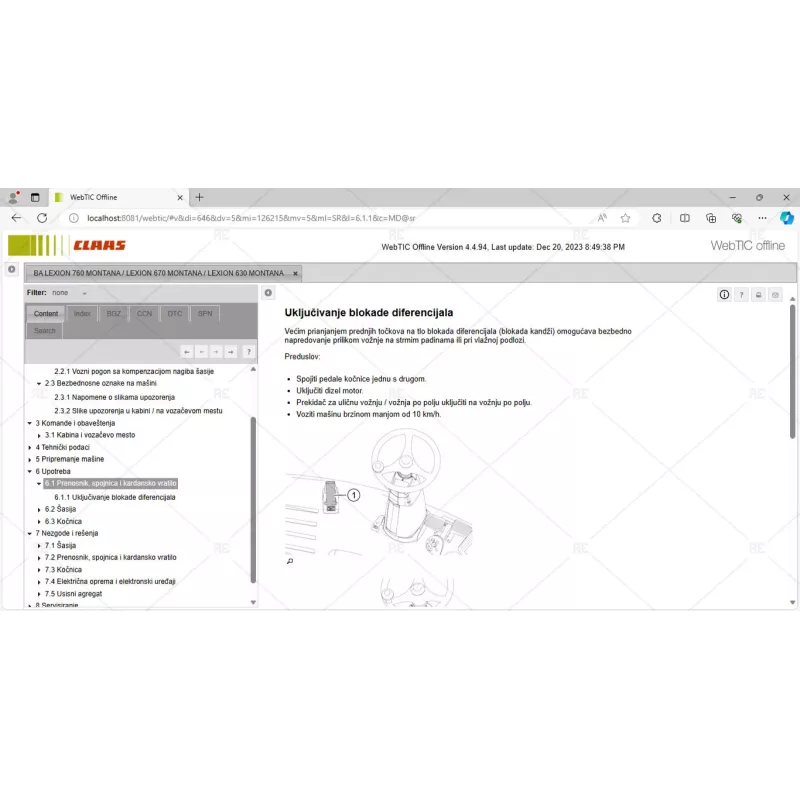Open the Info icon above the article
This screenshot has height=800, width=800.
(x=724, y=294)
